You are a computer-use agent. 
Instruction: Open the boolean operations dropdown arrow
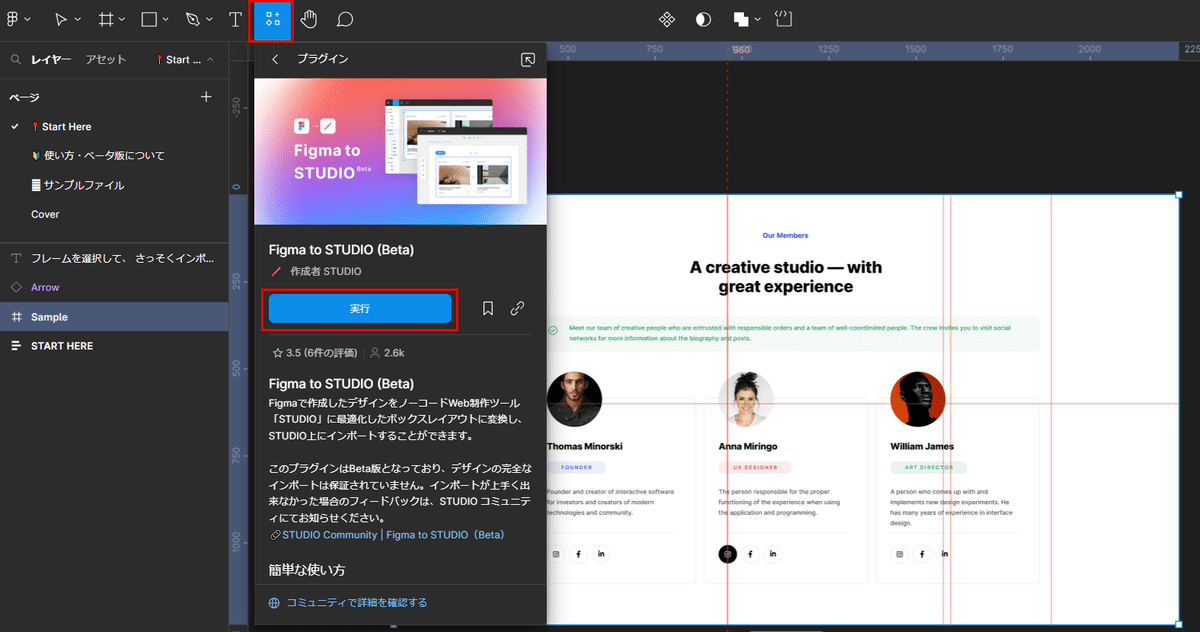[x=758, y=20]
